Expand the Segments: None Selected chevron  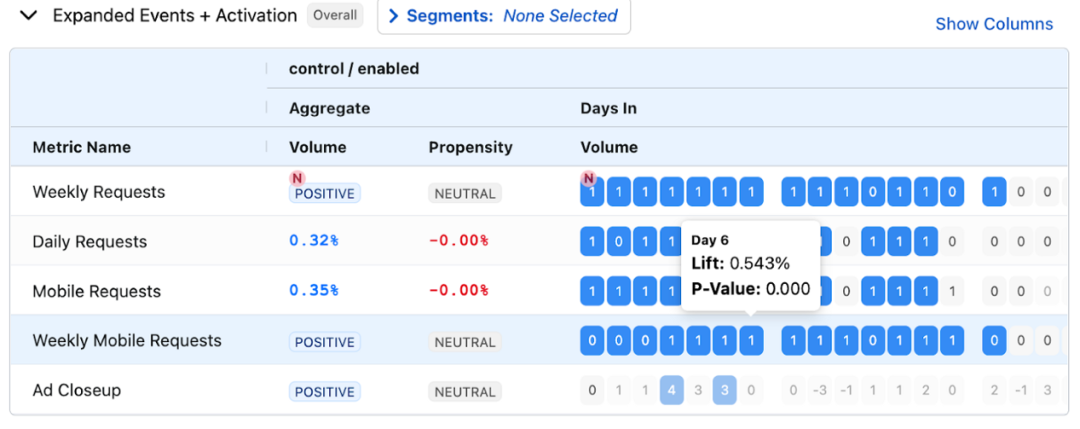coord(393,16)
